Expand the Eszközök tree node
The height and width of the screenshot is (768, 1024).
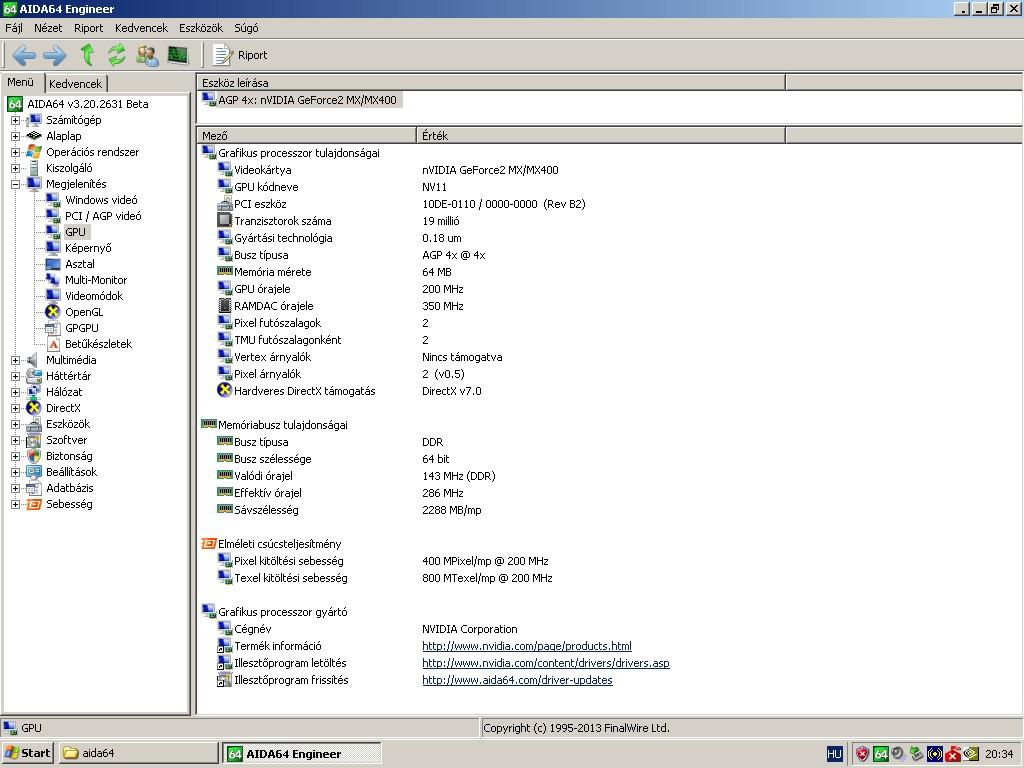point(15,424)
